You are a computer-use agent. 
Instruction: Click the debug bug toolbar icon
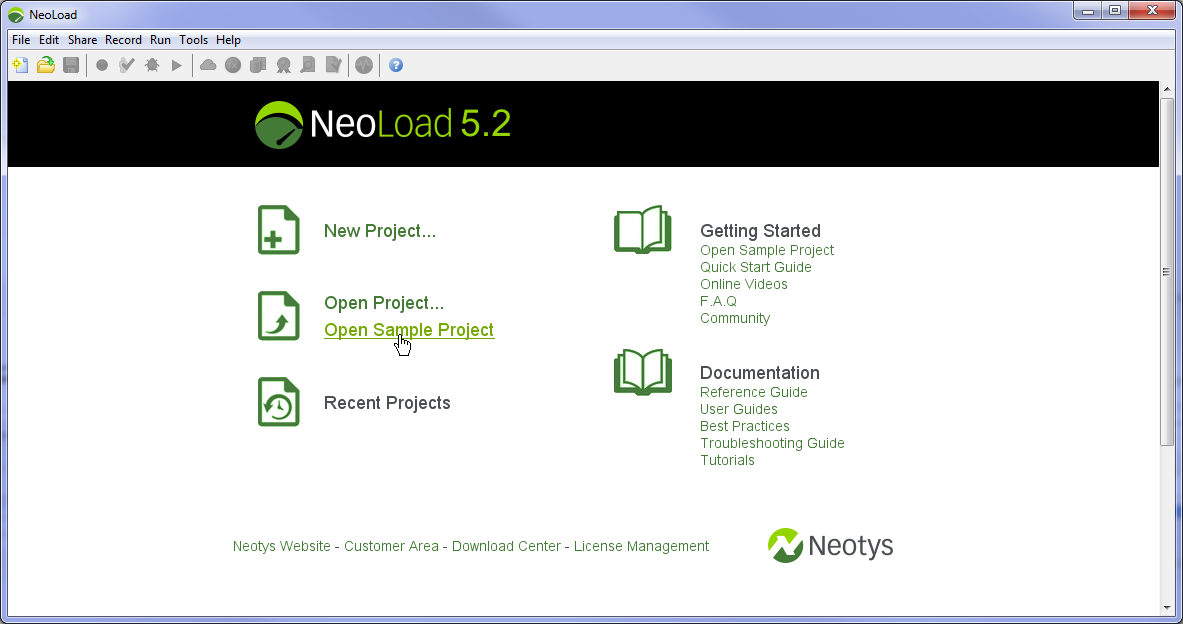[x=152, y=66]
